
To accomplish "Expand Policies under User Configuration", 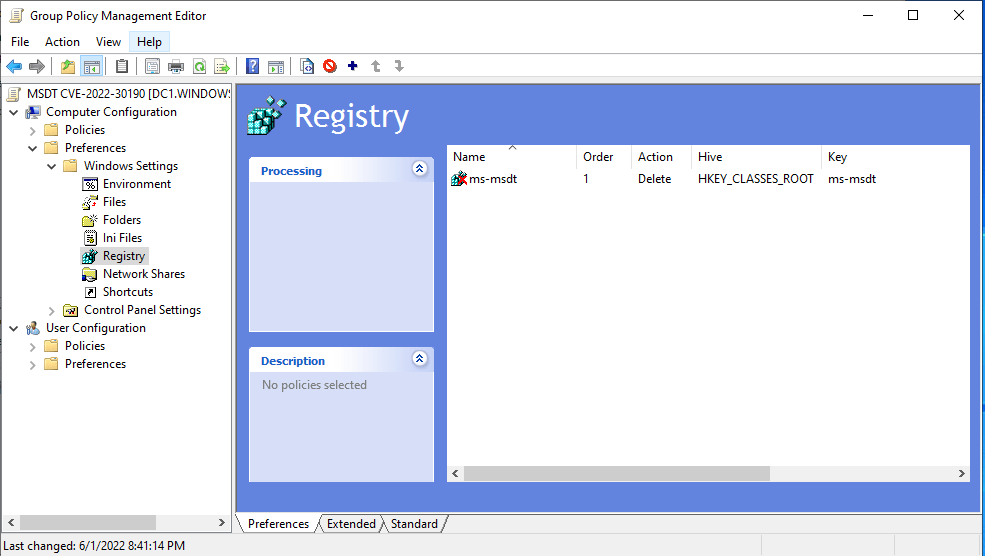I will [x=33, y=347].
